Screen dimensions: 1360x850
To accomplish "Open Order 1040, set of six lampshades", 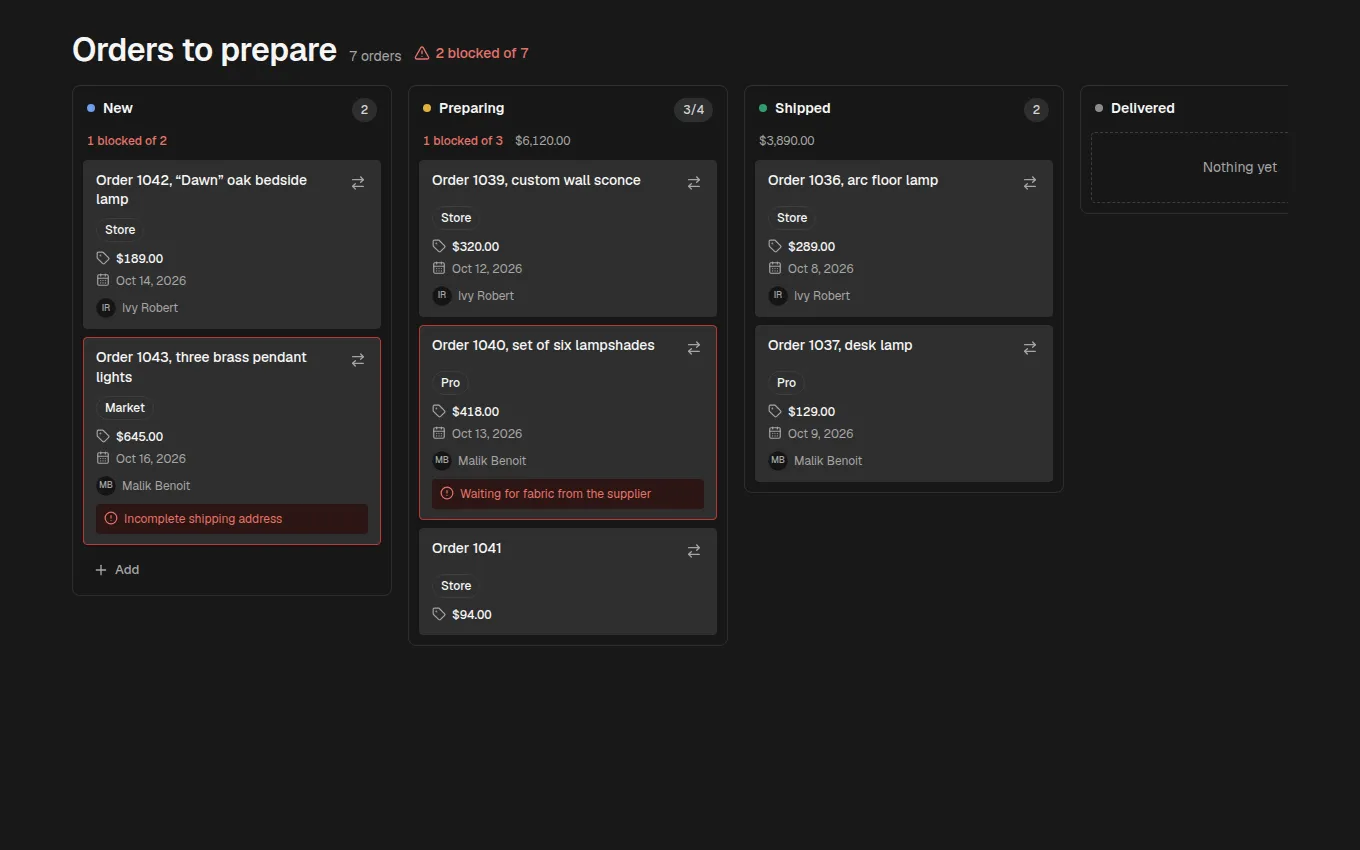I will pos(543,345).
